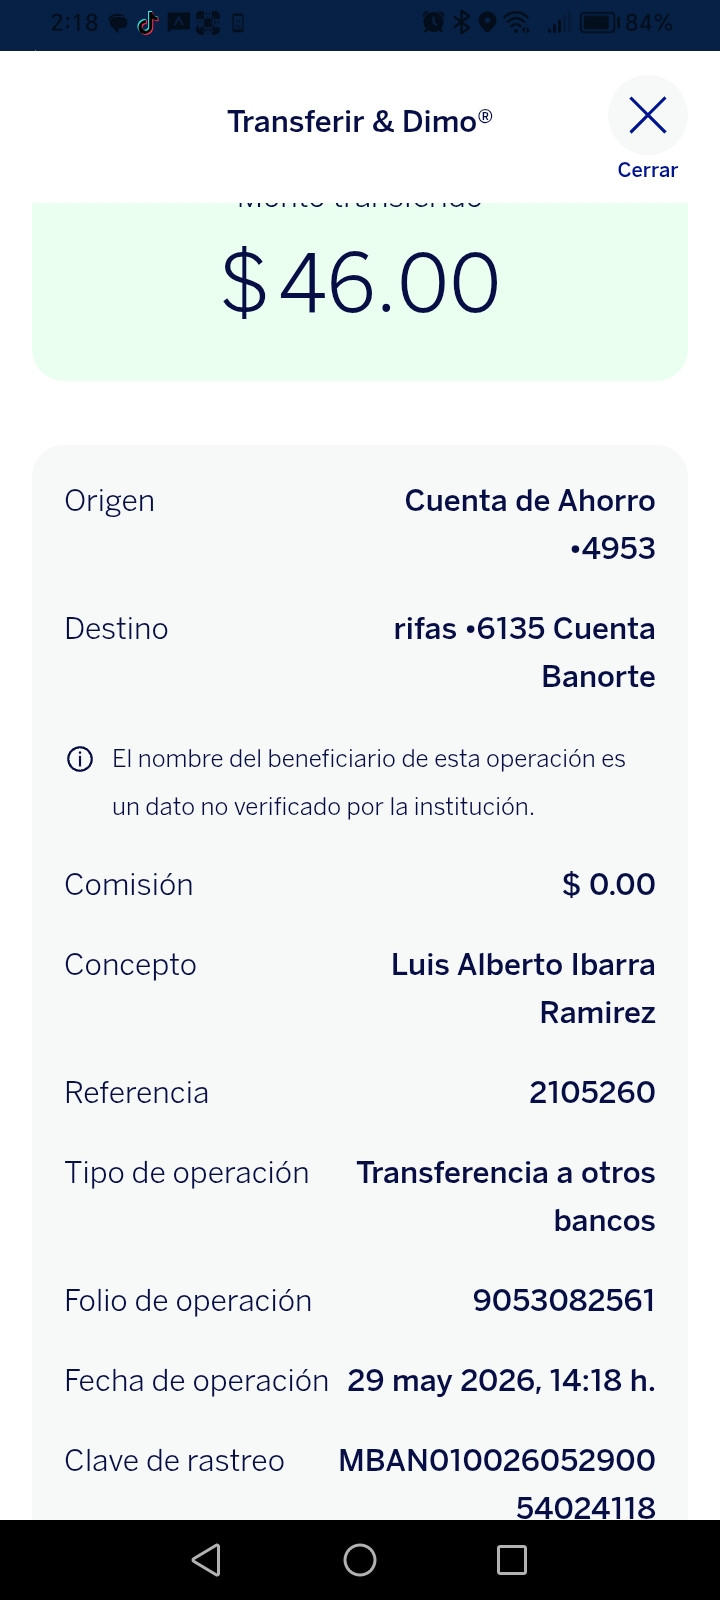Tap TikTok notification icon in status bar
Image resolution: width=720 pixels, height=1600 pixels.
coord(148,23)
